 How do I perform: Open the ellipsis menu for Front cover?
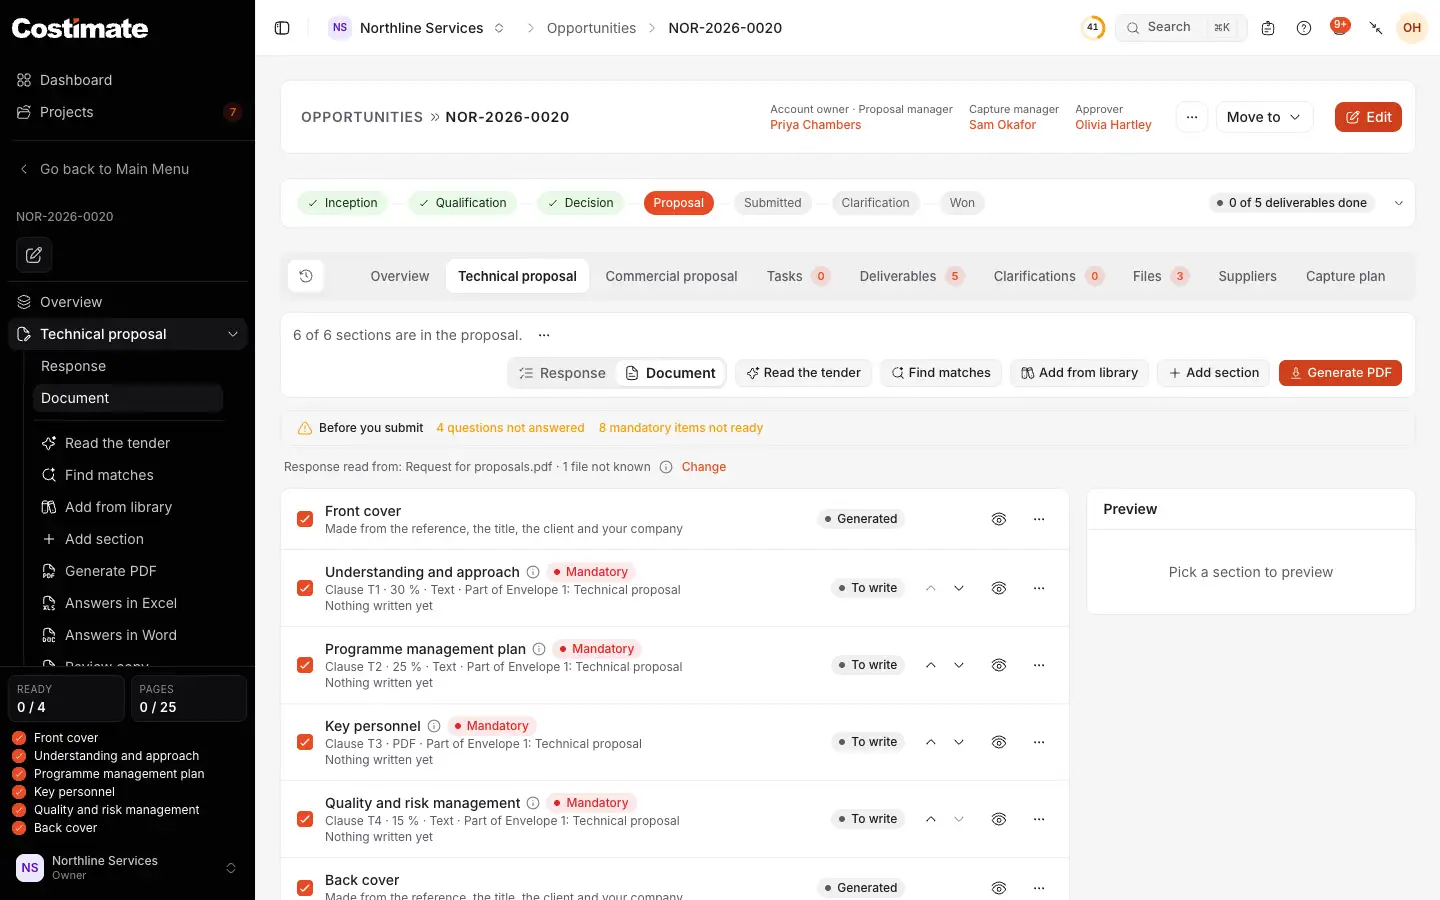pos(1039,519)
